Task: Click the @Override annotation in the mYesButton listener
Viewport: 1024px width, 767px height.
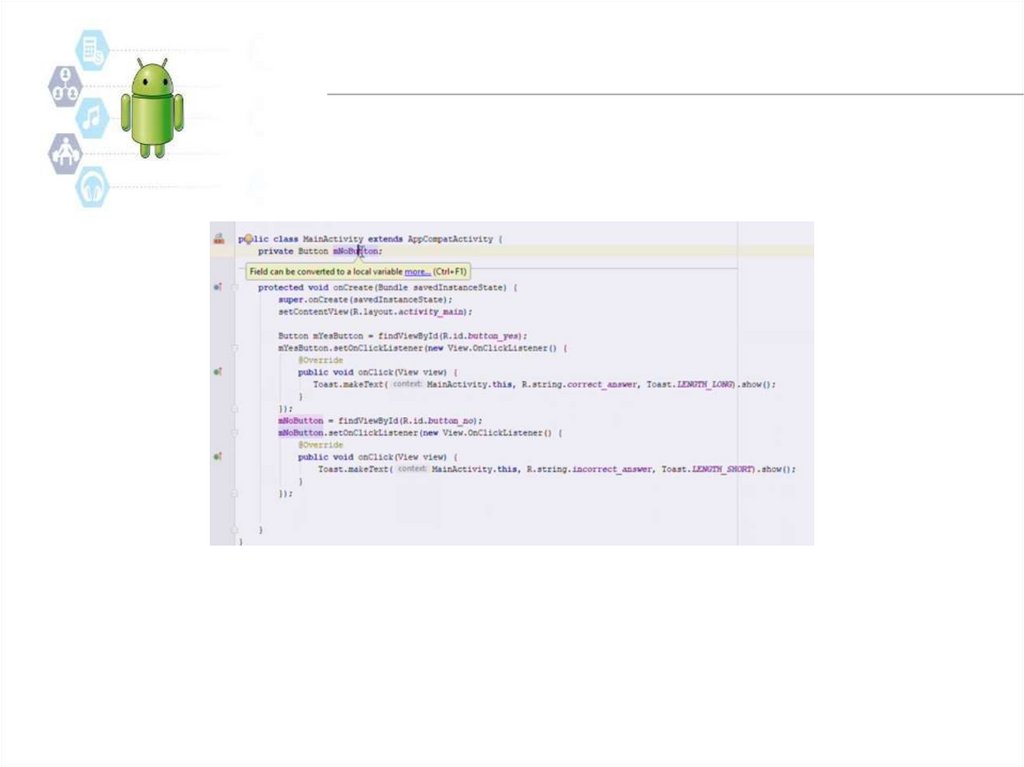Action: tap(321, 360)
